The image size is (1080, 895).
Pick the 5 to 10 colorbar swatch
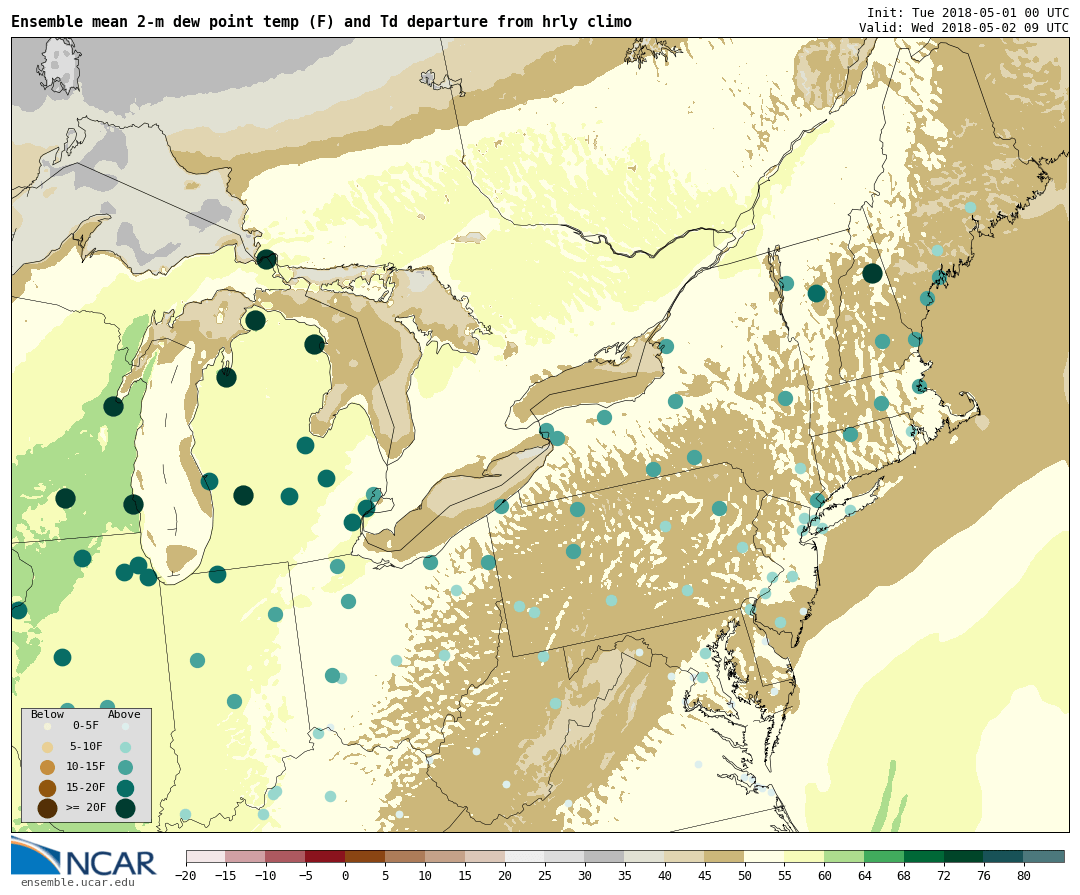point(405,856)
